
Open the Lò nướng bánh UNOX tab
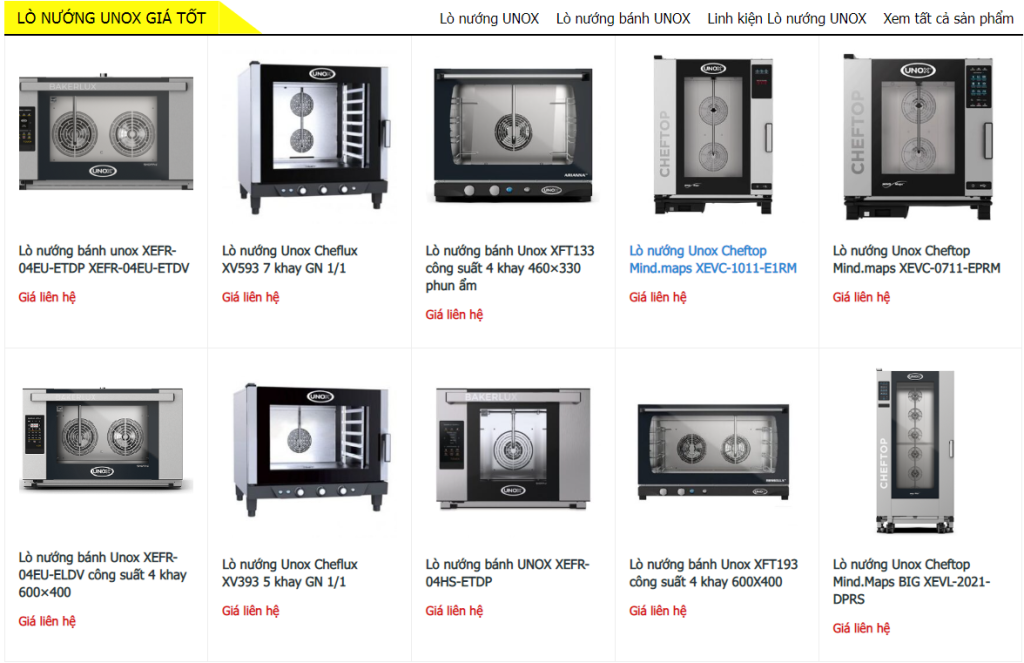click(623, 19)
